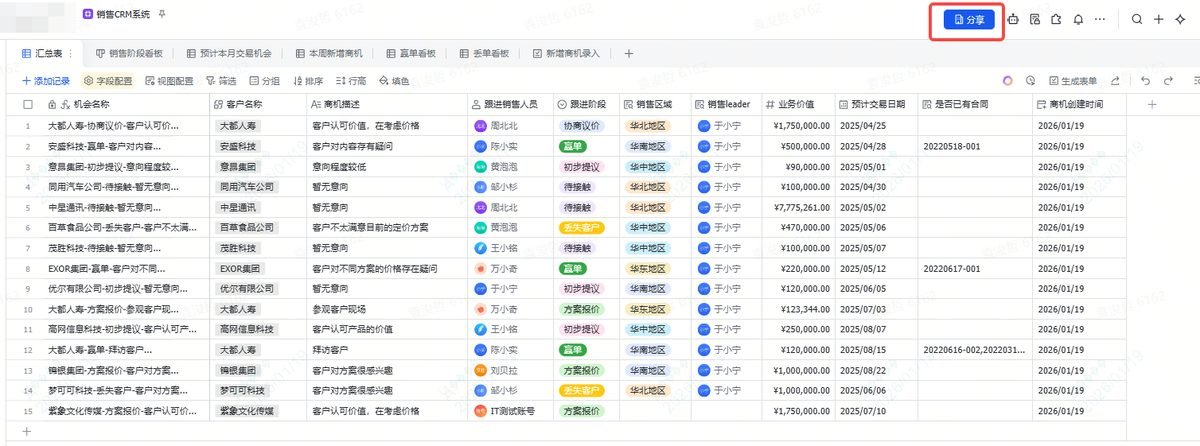Add a new column with header plus
This screenshot has height=446, width=1200.
click(x=1152, y=104)
